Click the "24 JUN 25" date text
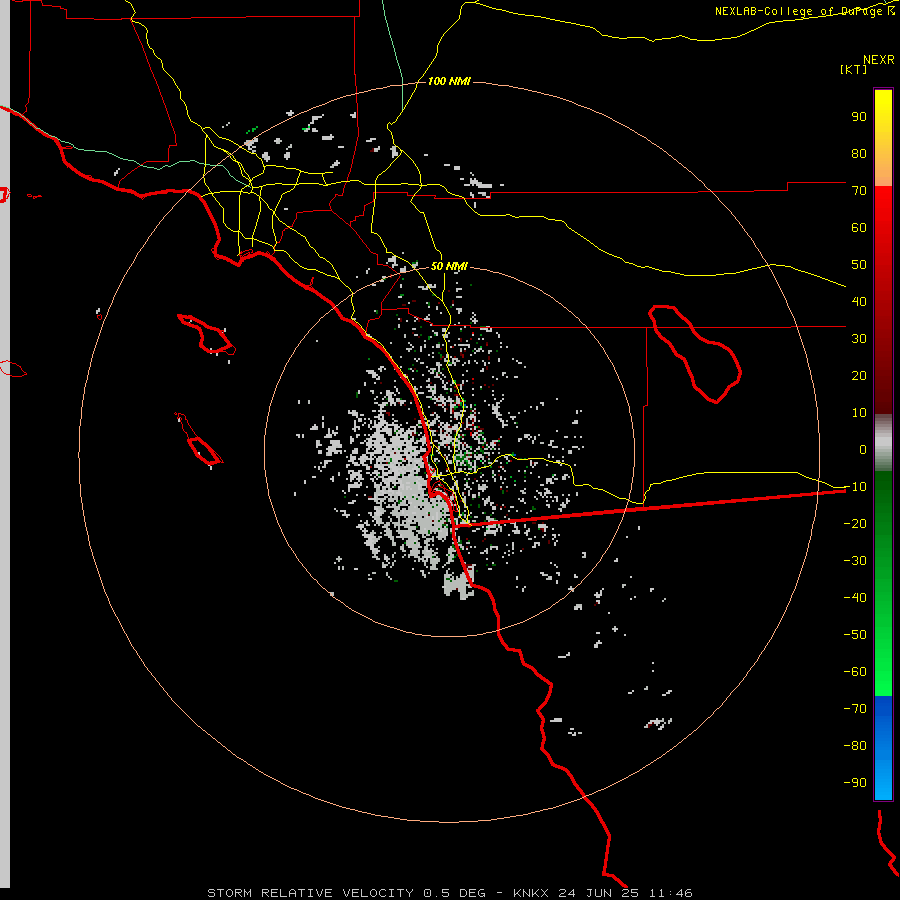Viewport: 900px width, 900px height. 599,893
